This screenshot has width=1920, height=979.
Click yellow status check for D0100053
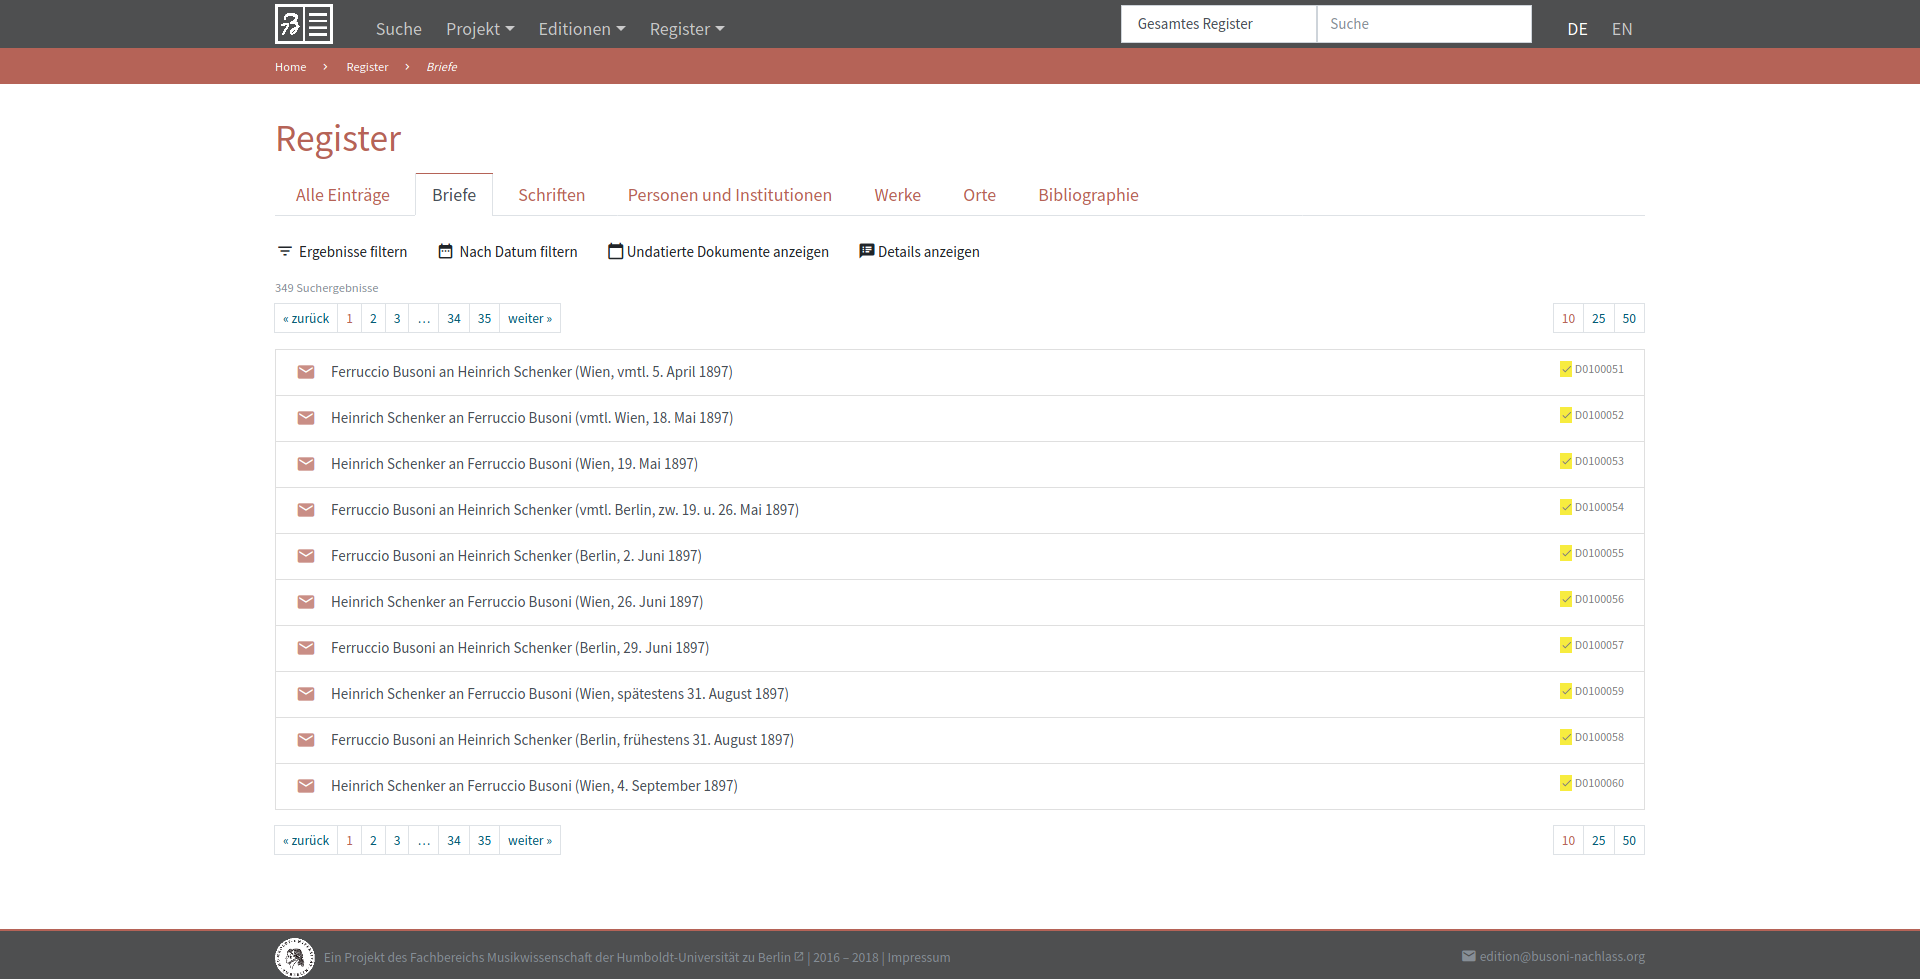pyautogui.click(x=1566, y=461)
